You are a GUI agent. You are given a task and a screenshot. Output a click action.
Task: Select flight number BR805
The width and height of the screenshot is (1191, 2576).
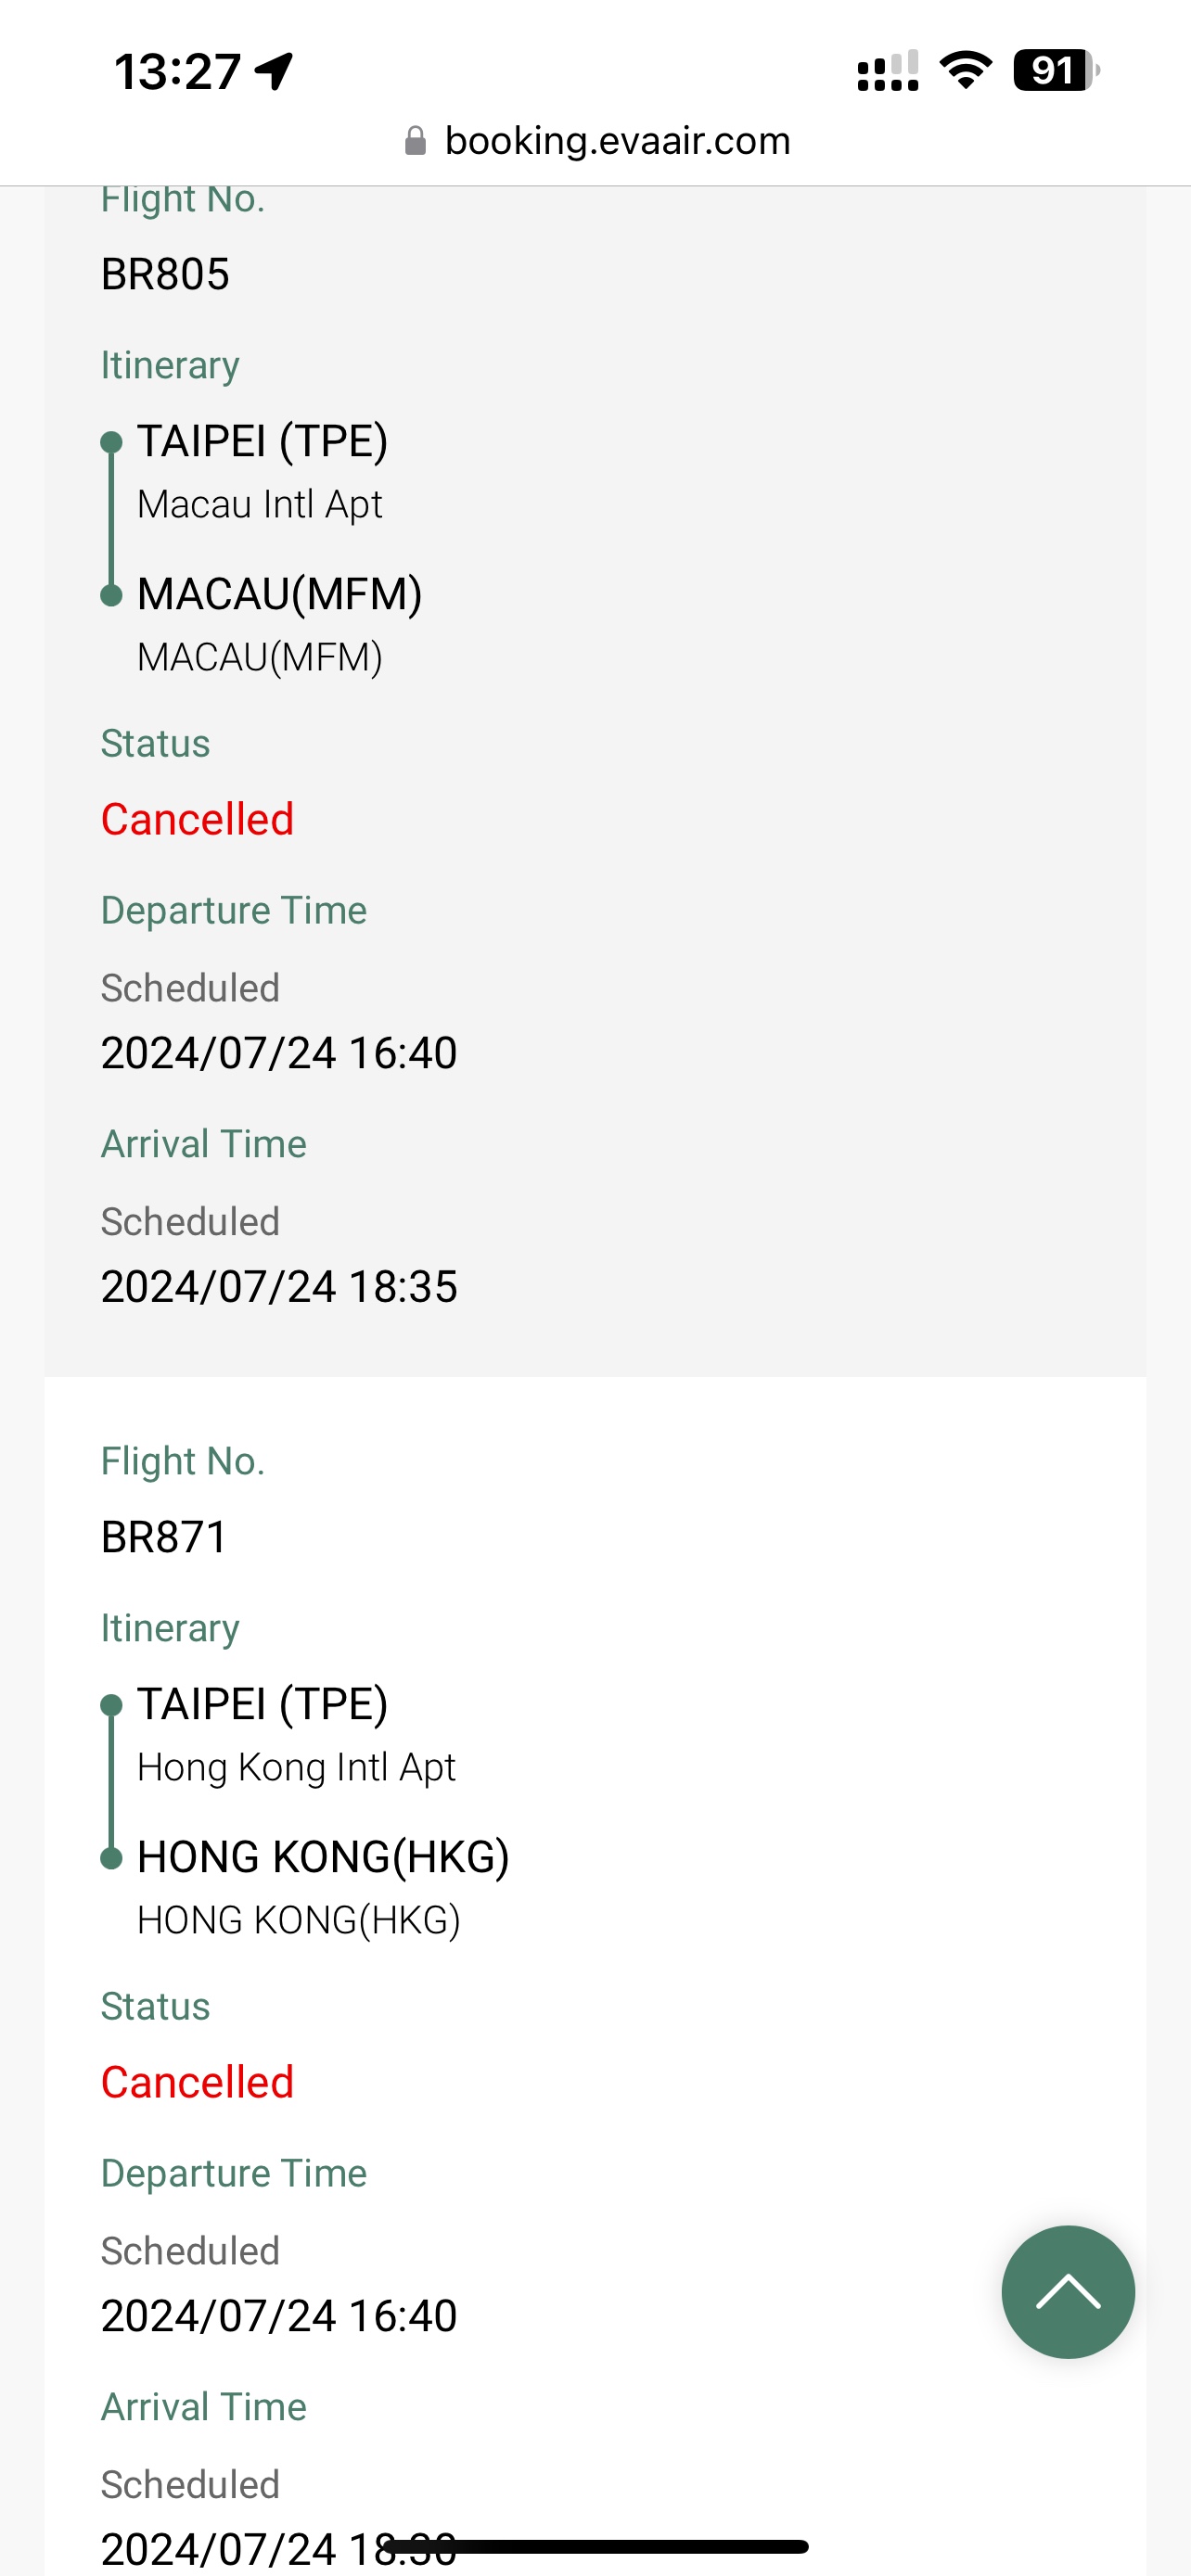point(165,274)
